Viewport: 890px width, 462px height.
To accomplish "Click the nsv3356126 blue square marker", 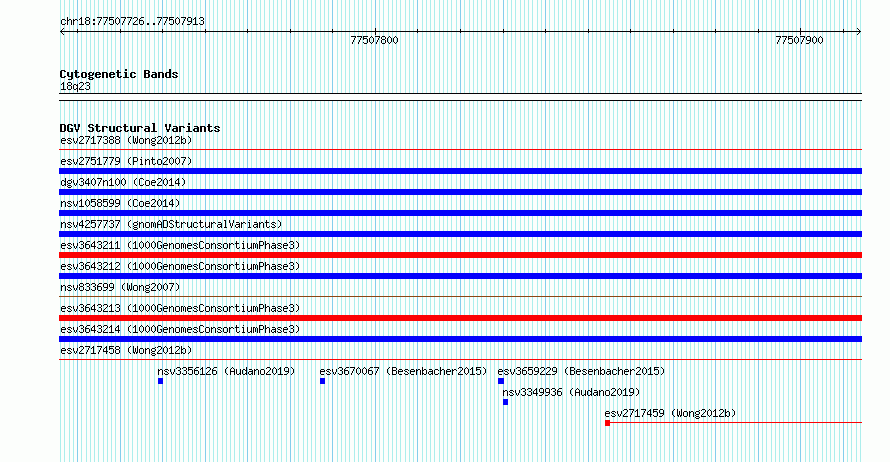I will coord(161,381).
